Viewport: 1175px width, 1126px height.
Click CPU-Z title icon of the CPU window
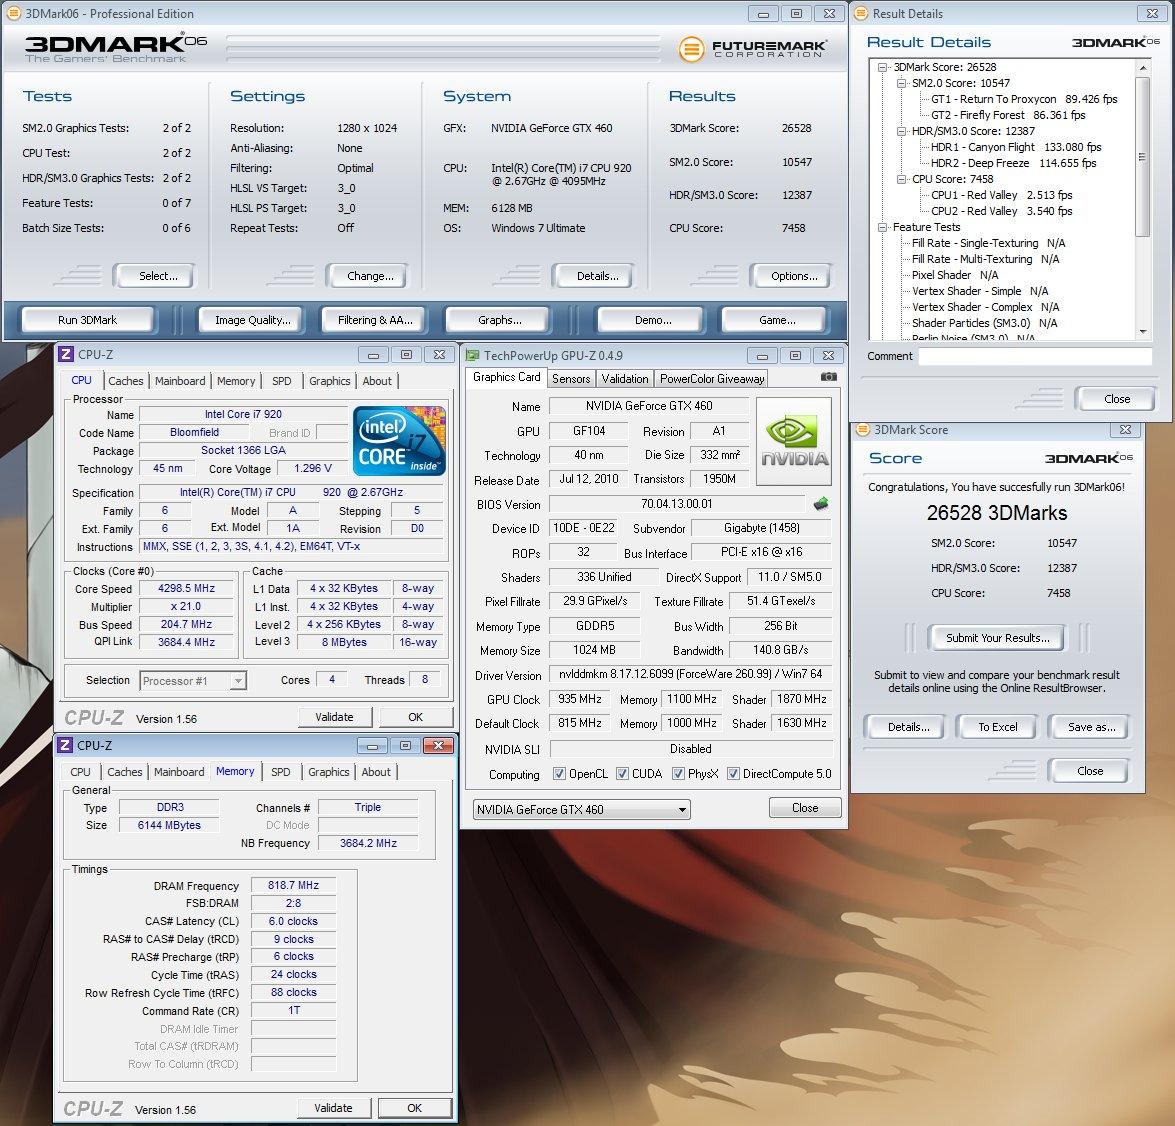(x=65, y=354)
